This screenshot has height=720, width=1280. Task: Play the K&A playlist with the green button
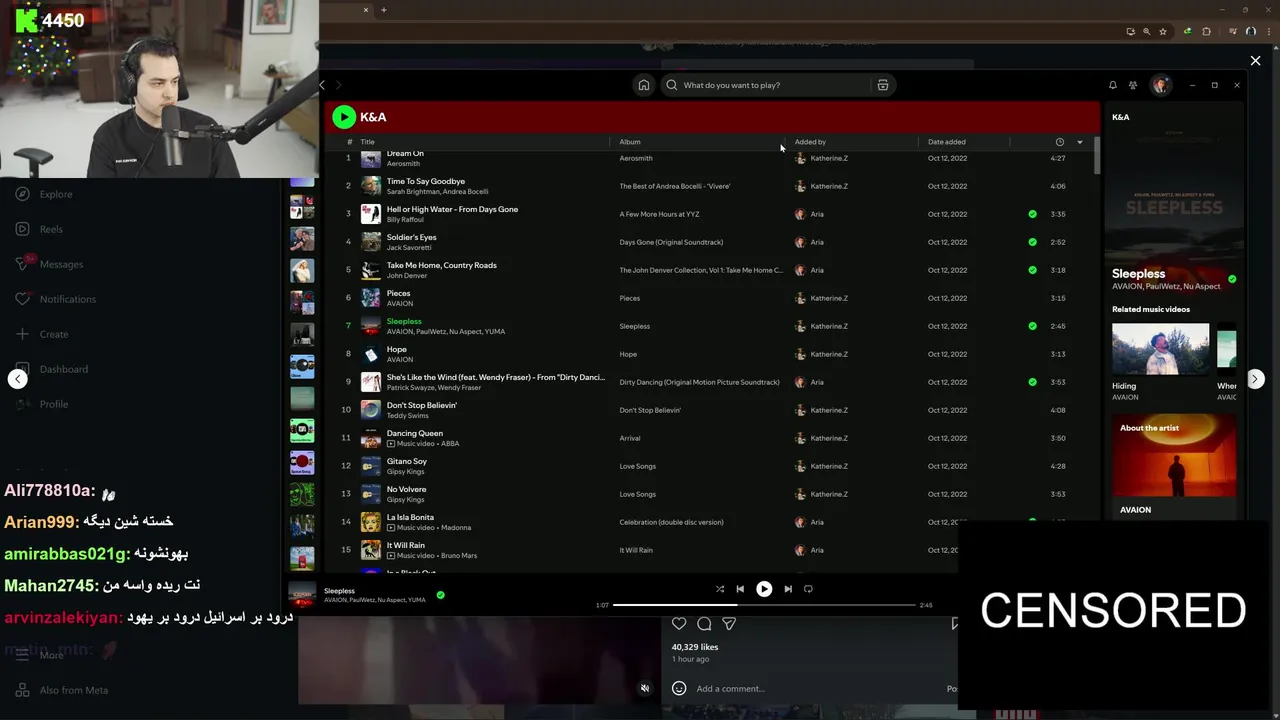344,117
